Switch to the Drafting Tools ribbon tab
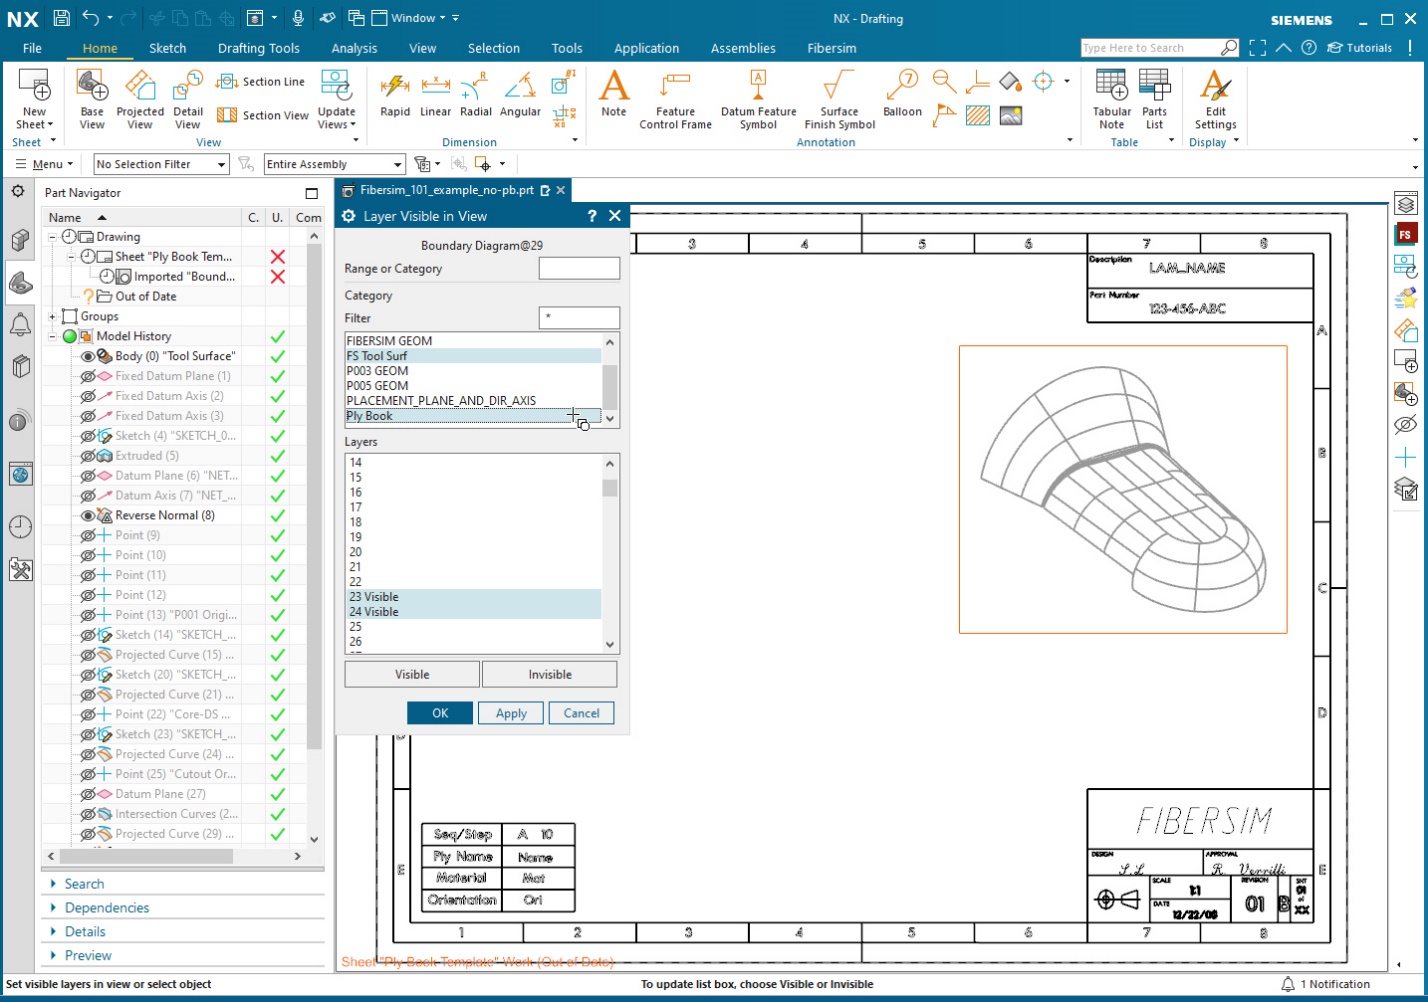Image resolution: width=1428 pixels, height=1002 pixels. [258, 48]
